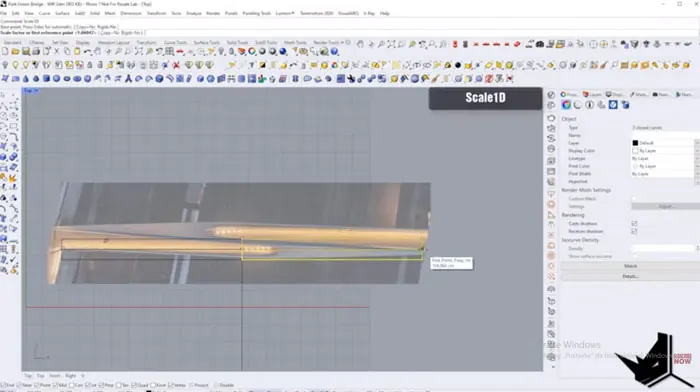
Task: Click the Text object T icon
Action: [252, 65]
